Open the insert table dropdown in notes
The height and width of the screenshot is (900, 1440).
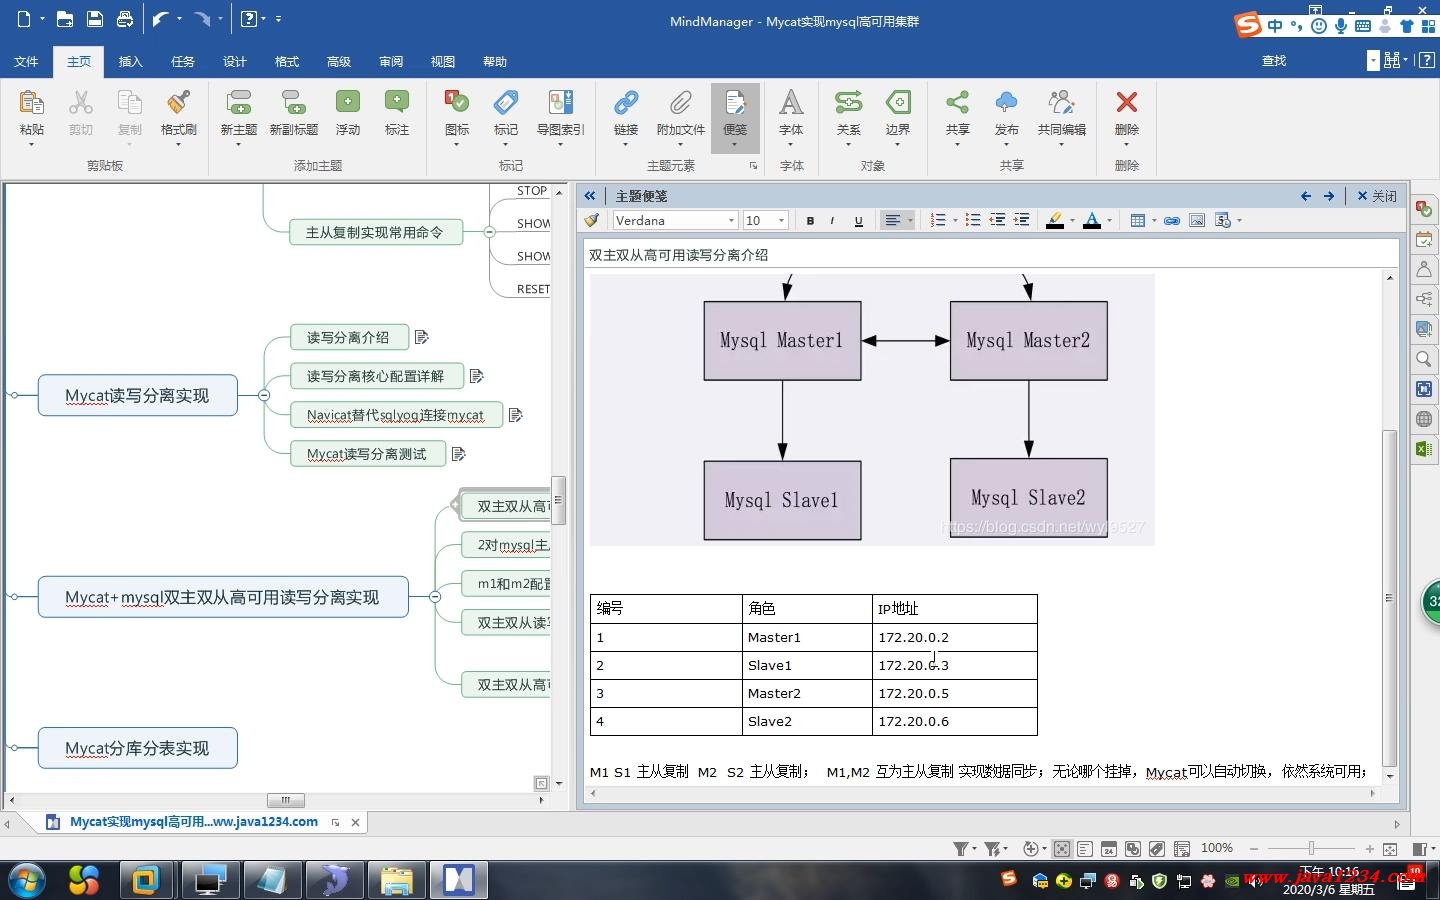[x=1154, y=221]
